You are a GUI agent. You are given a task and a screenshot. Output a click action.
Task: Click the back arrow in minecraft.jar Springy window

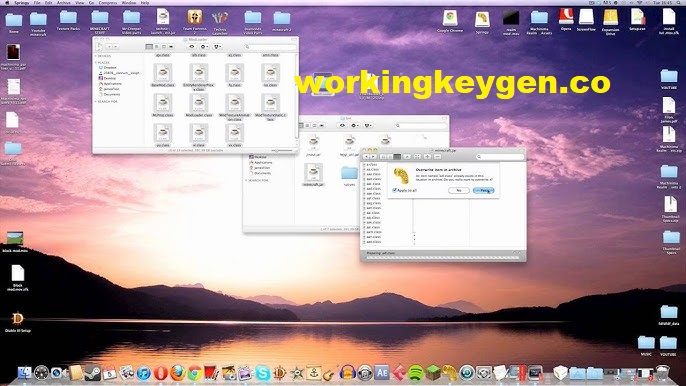367,157
